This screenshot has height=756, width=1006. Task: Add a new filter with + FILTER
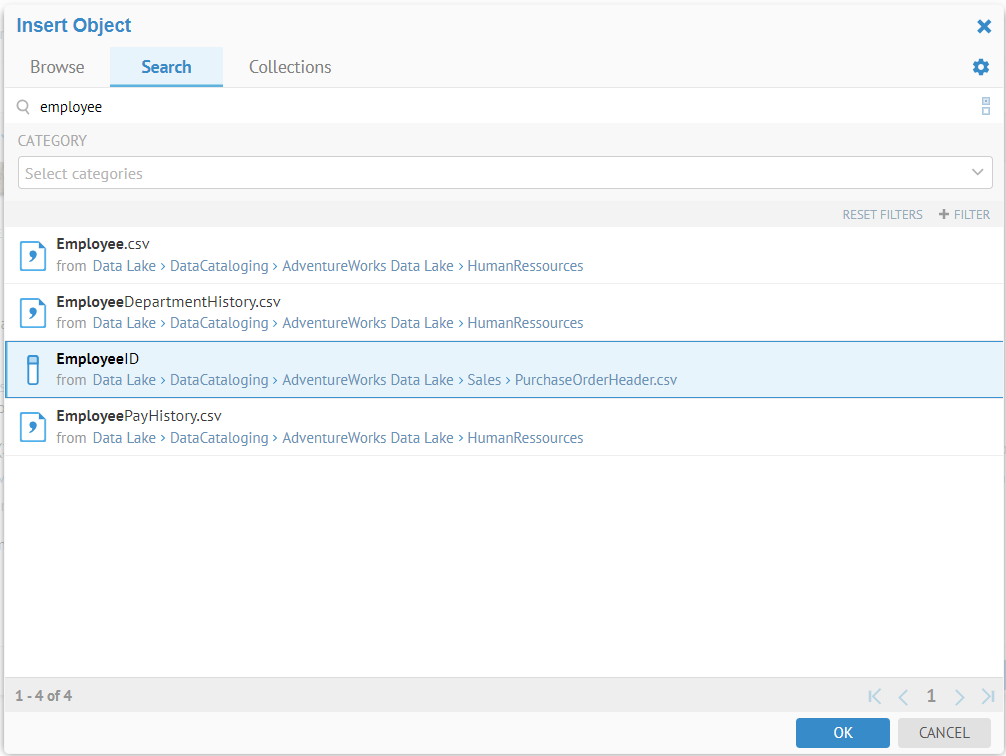coord(963,214)
